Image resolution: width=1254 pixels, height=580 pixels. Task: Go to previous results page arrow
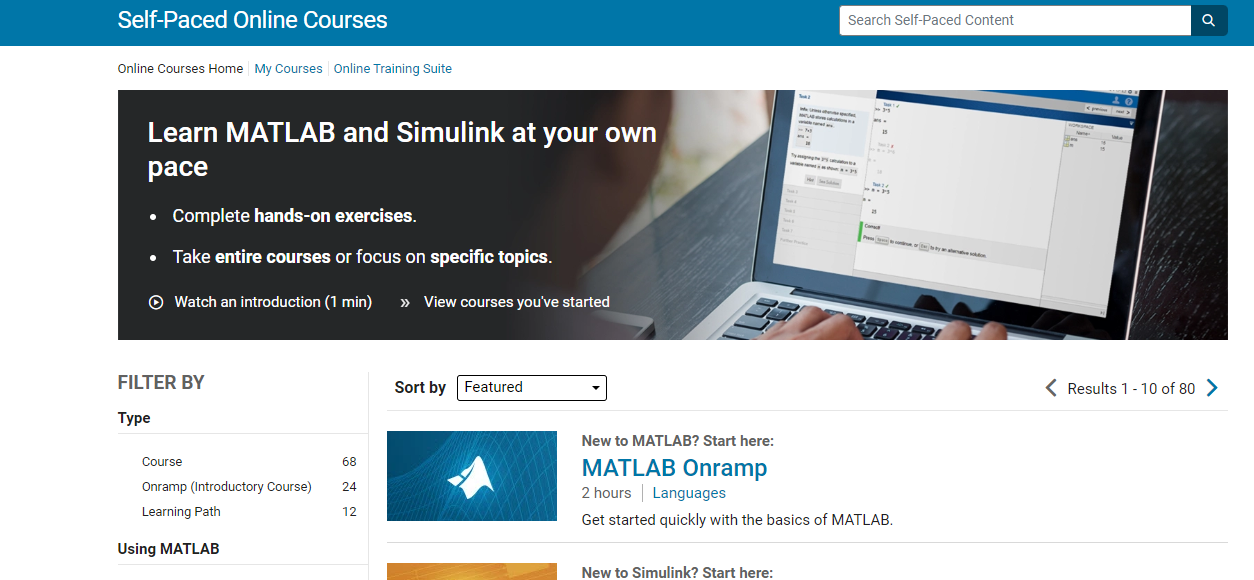pyautogui.click(x=1051, y=388)
